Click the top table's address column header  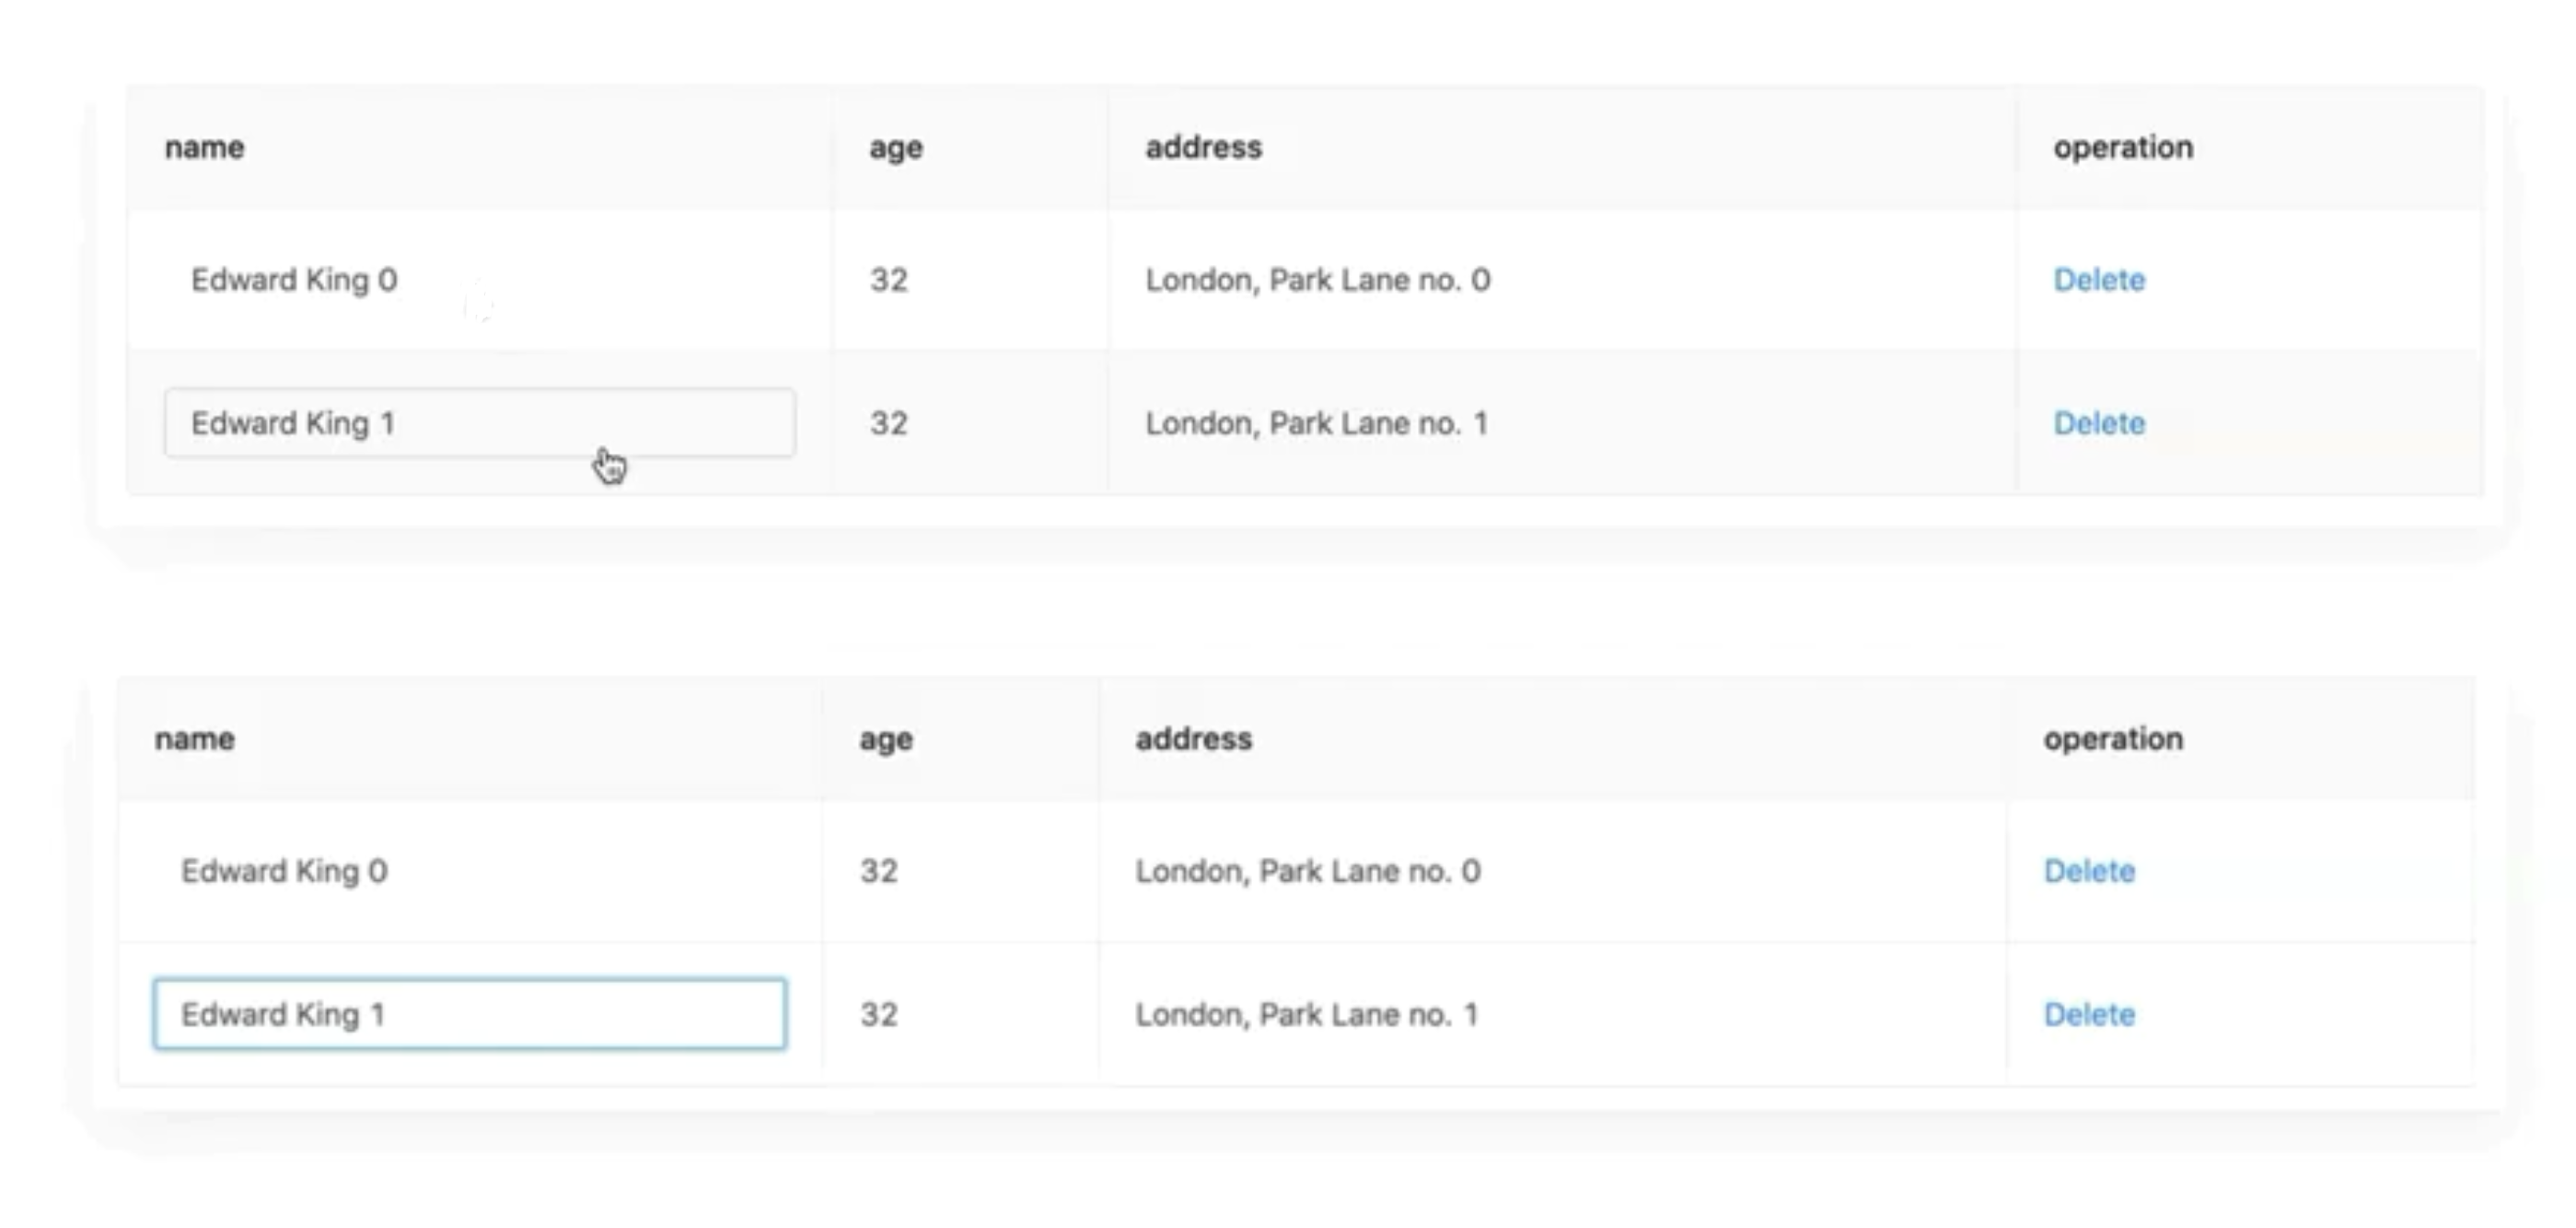coord(1203,148)
